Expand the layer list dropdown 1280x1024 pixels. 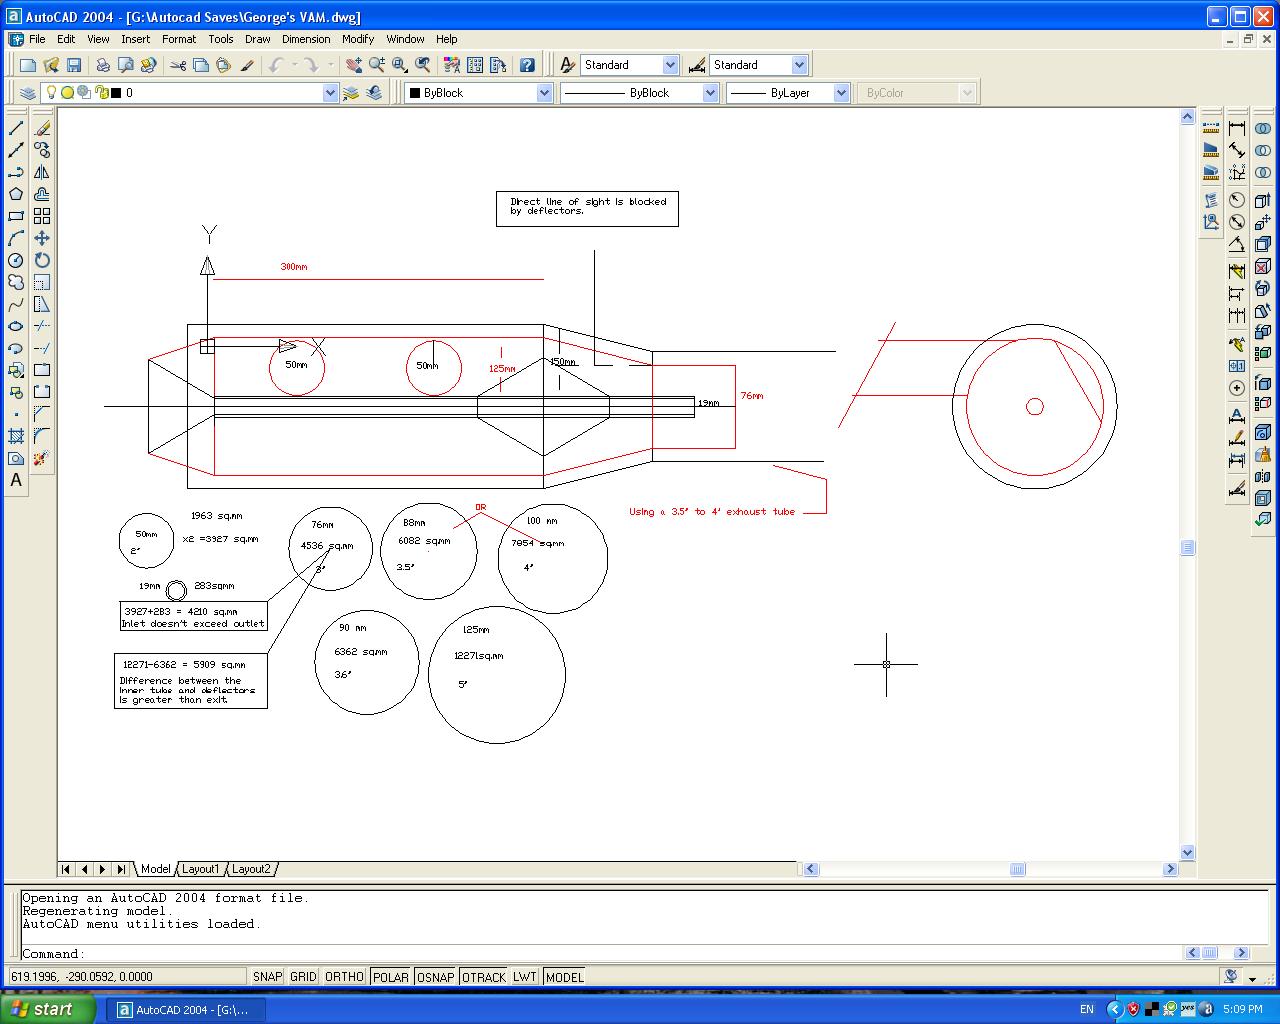tap(330, 93)
